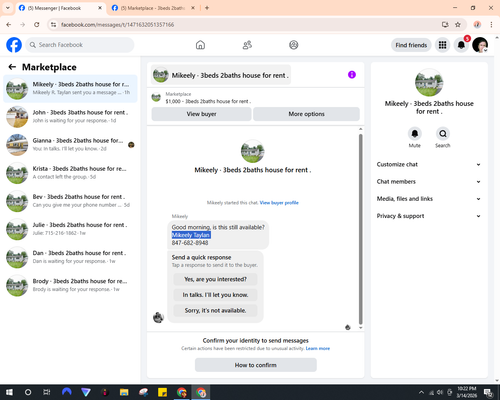Viewport: 500px width, 400px height.
Task: Open Sticky Notes from taskbar
Action: coord(162,392)
